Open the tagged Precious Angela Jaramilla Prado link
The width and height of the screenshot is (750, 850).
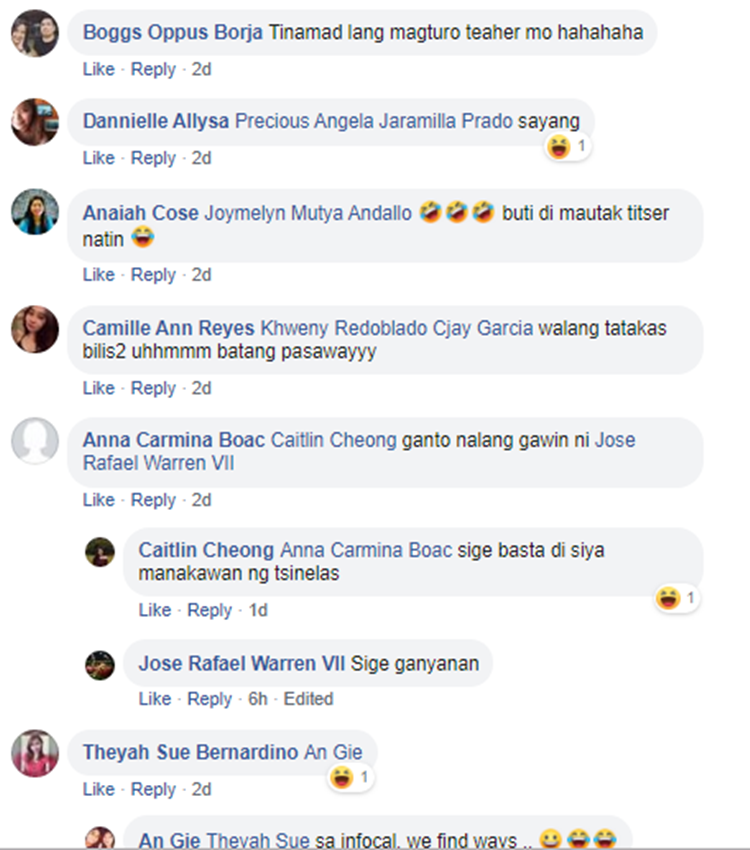tap(374, 121)
